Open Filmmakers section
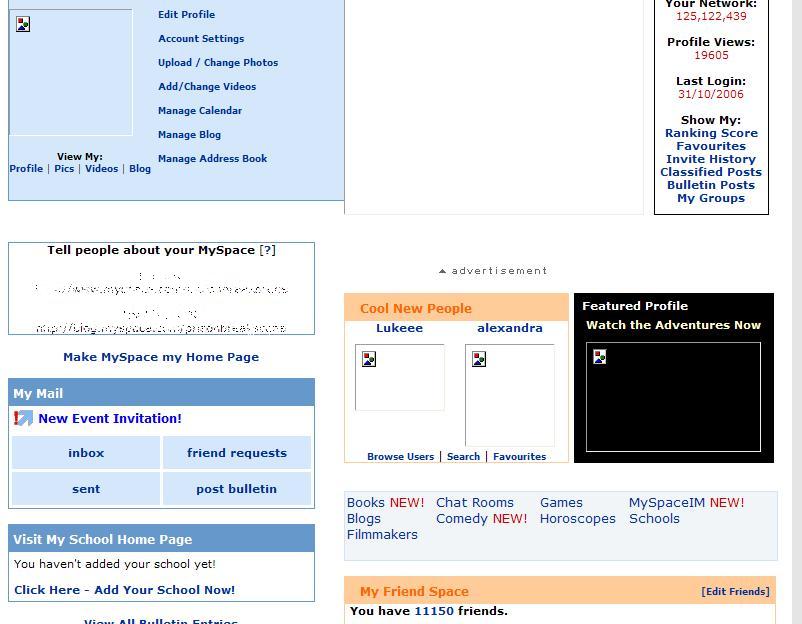 point(382,534)
